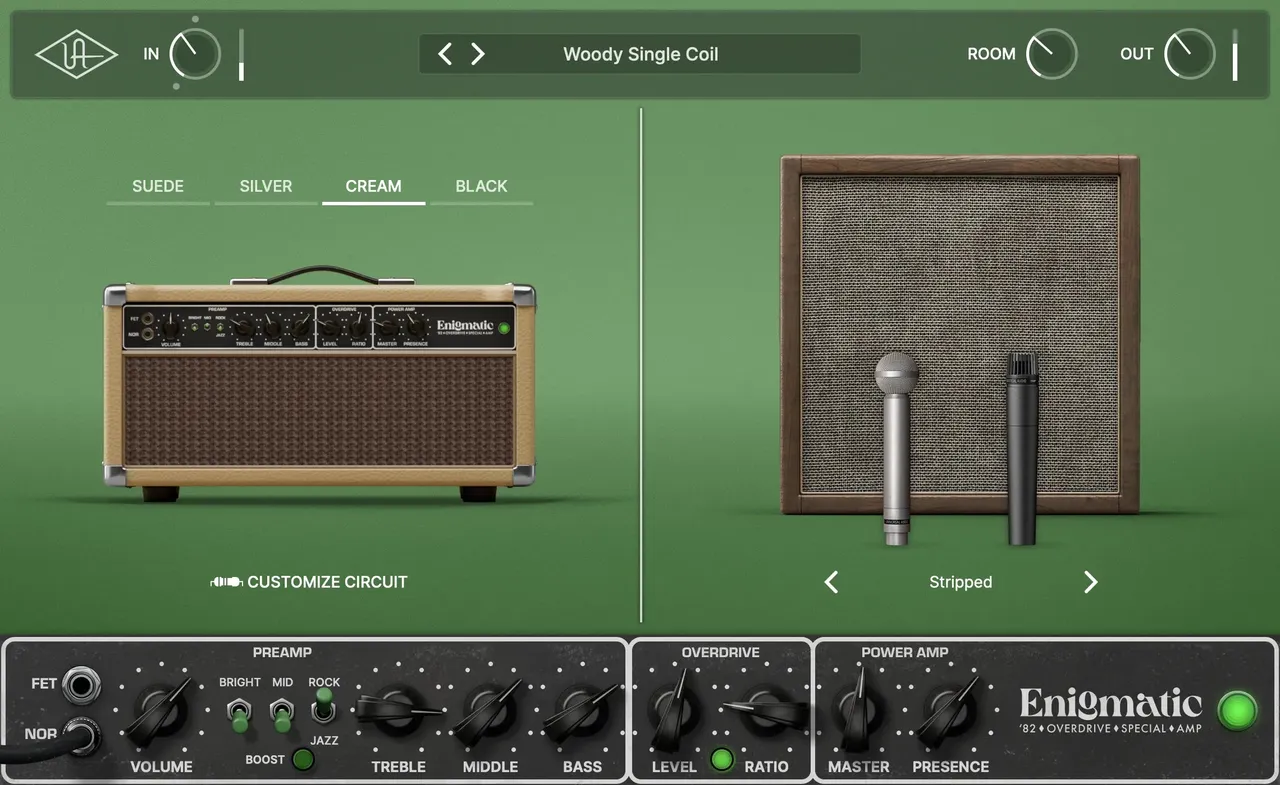Image resolution: width=1280 pixels, height=785 pixels.
Task: Go to next preset with right arrow
Action: (478, 54)
